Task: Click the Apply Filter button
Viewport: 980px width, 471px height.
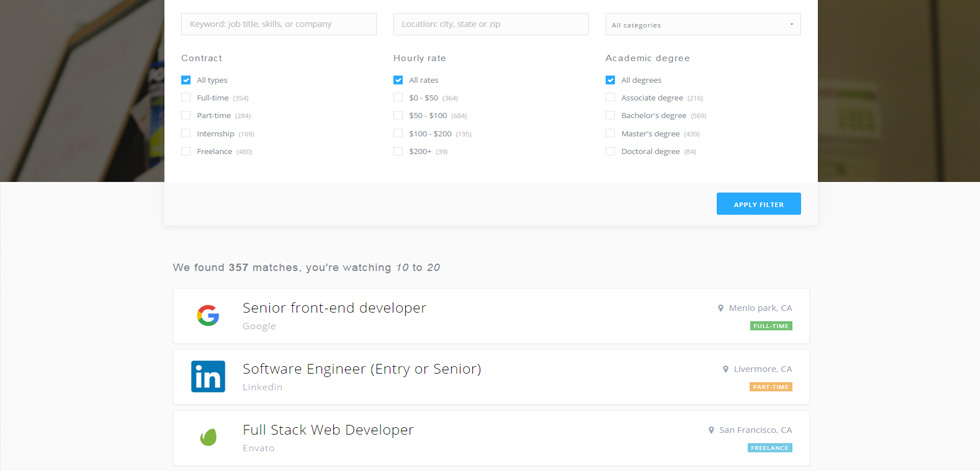Action: (x=759, y=204)
